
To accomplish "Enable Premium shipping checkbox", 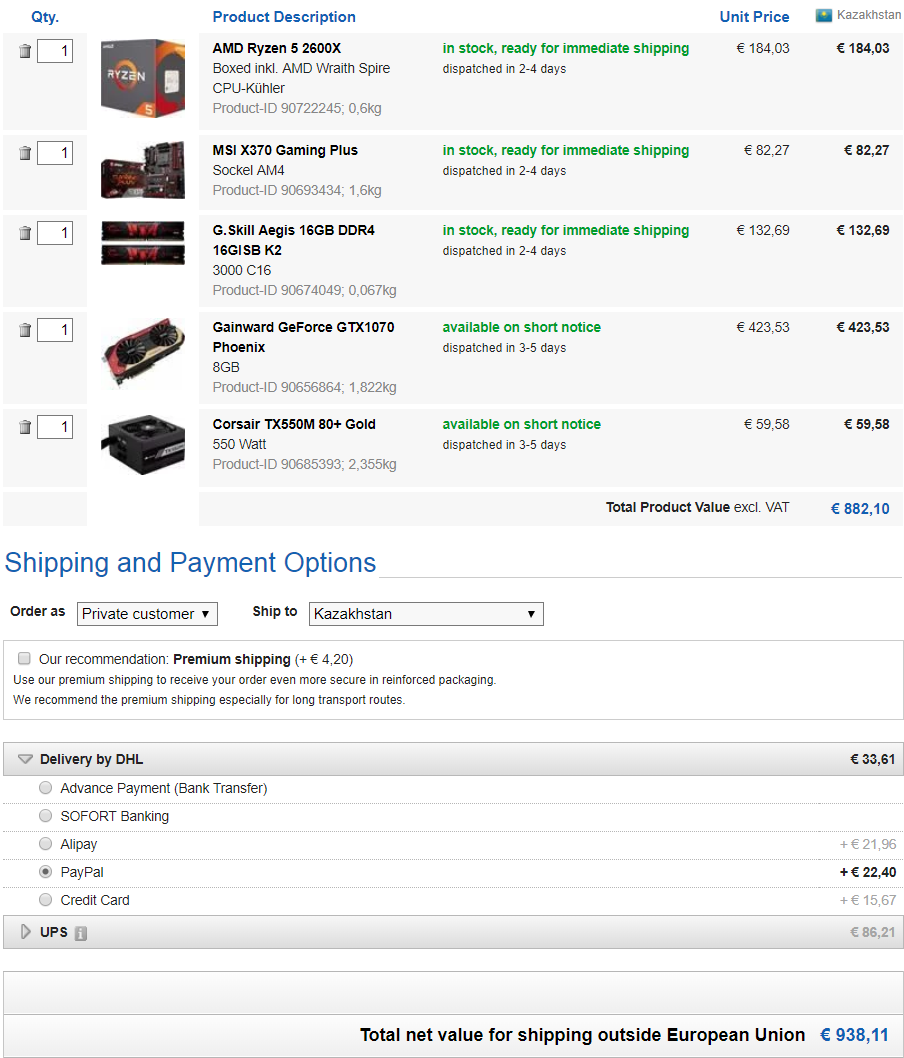I will tap(25, 659).
